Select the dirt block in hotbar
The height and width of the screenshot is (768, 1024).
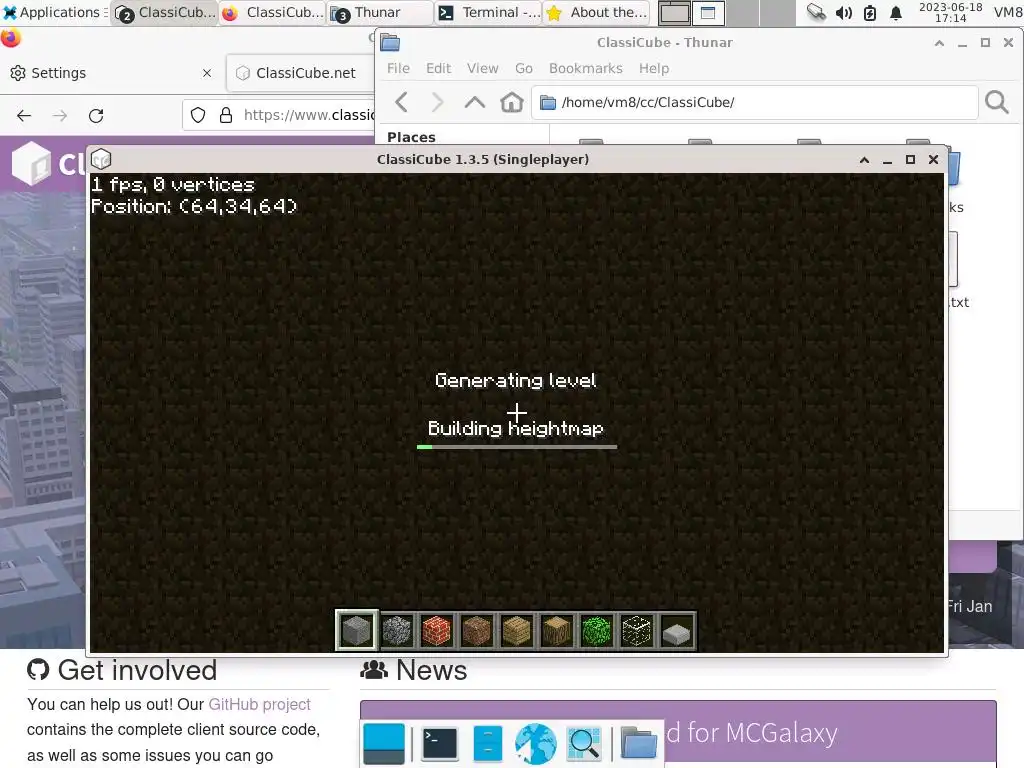pos(477,631)
